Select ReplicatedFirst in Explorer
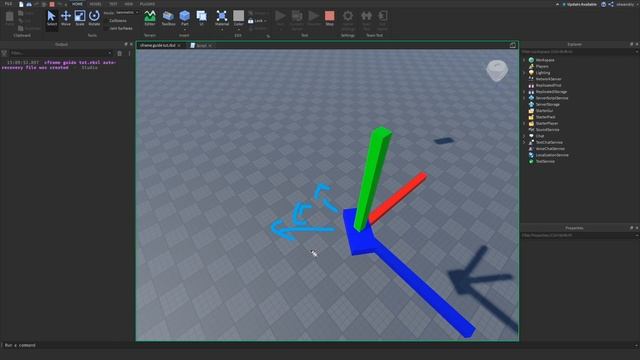The image size is (640, 360). (548, 85)
